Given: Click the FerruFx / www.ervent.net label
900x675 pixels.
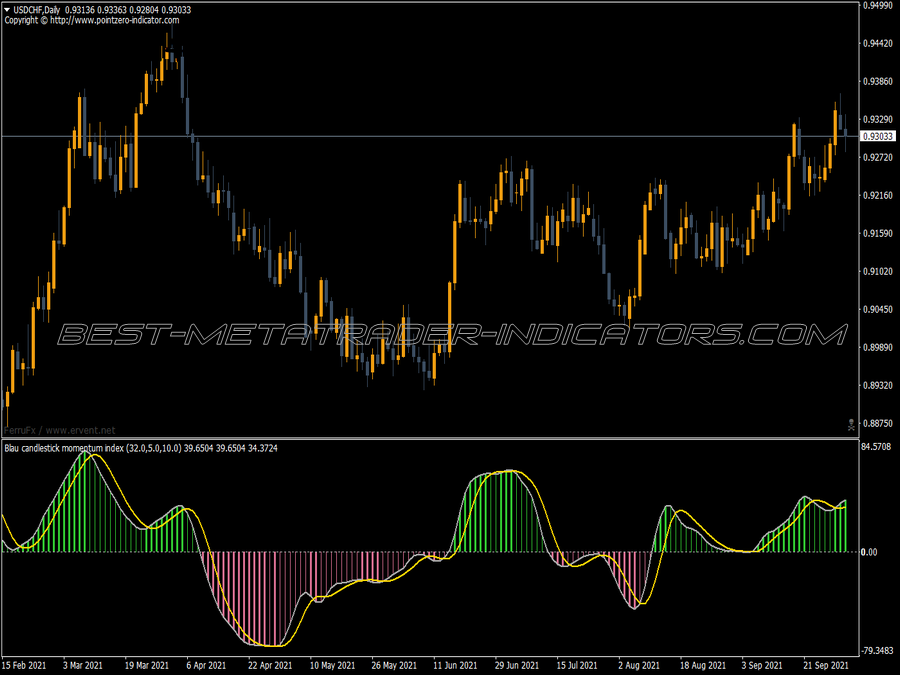Looking at the screenshot, I should point(60,430).
